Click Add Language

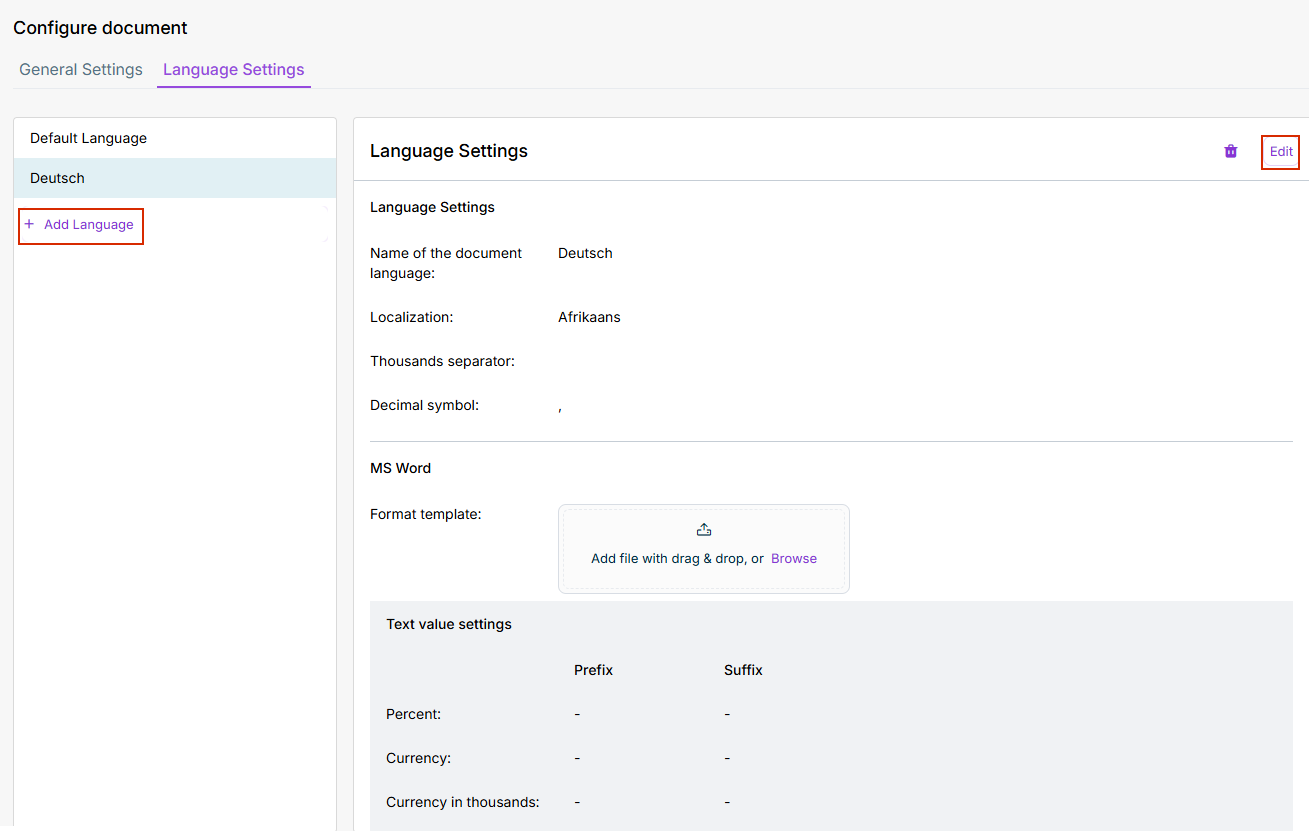81,225
